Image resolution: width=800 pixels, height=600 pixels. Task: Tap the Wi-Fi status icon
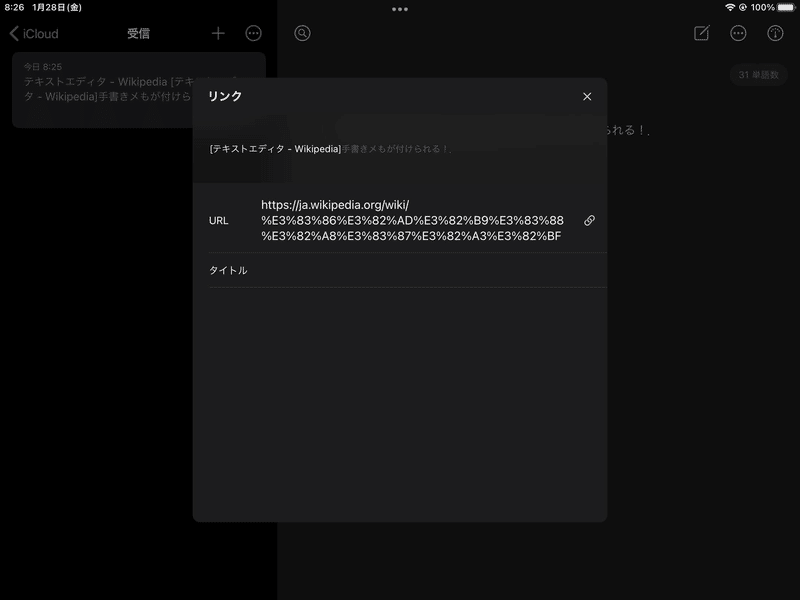[730, 7]
